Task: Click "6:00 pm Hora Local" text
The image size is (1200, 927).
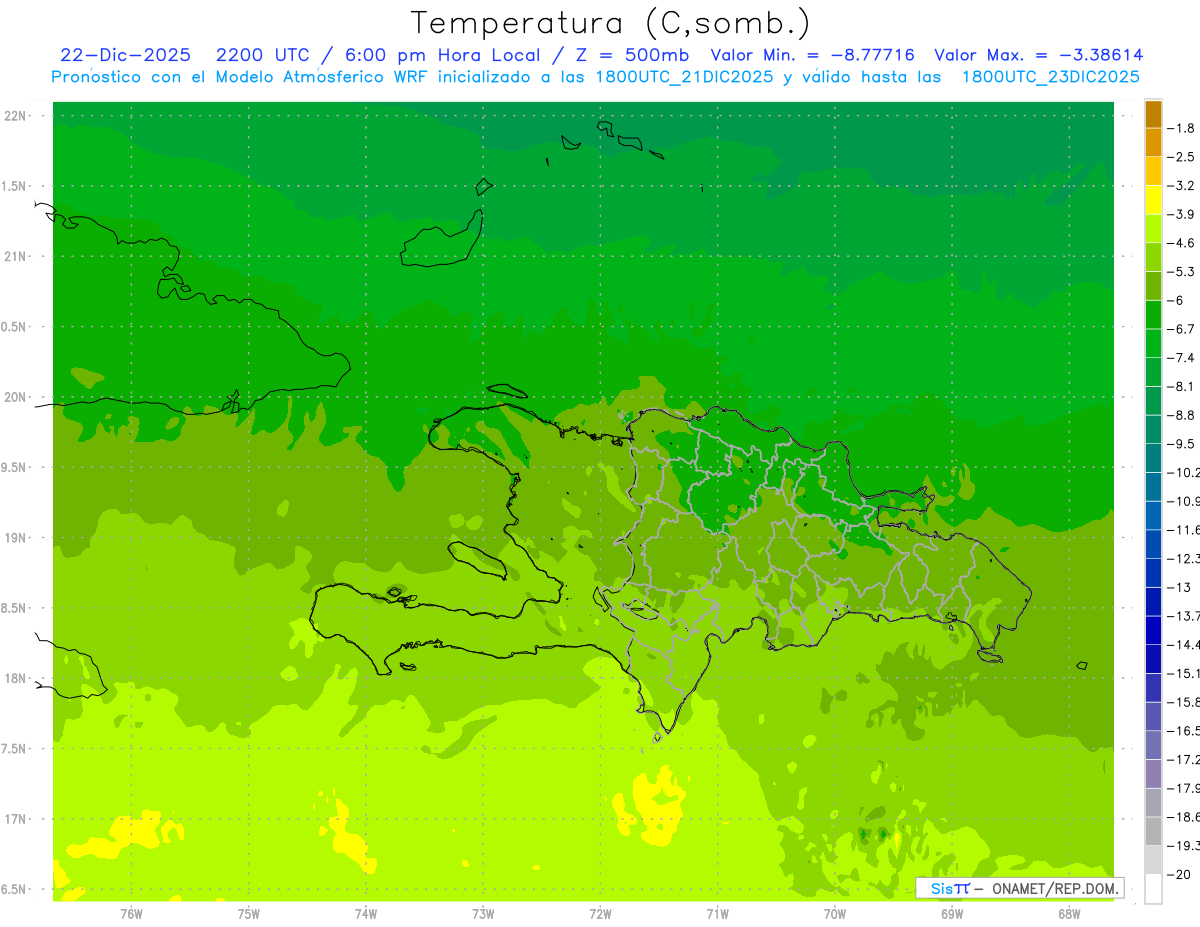Action: click(x=442, y=55)
